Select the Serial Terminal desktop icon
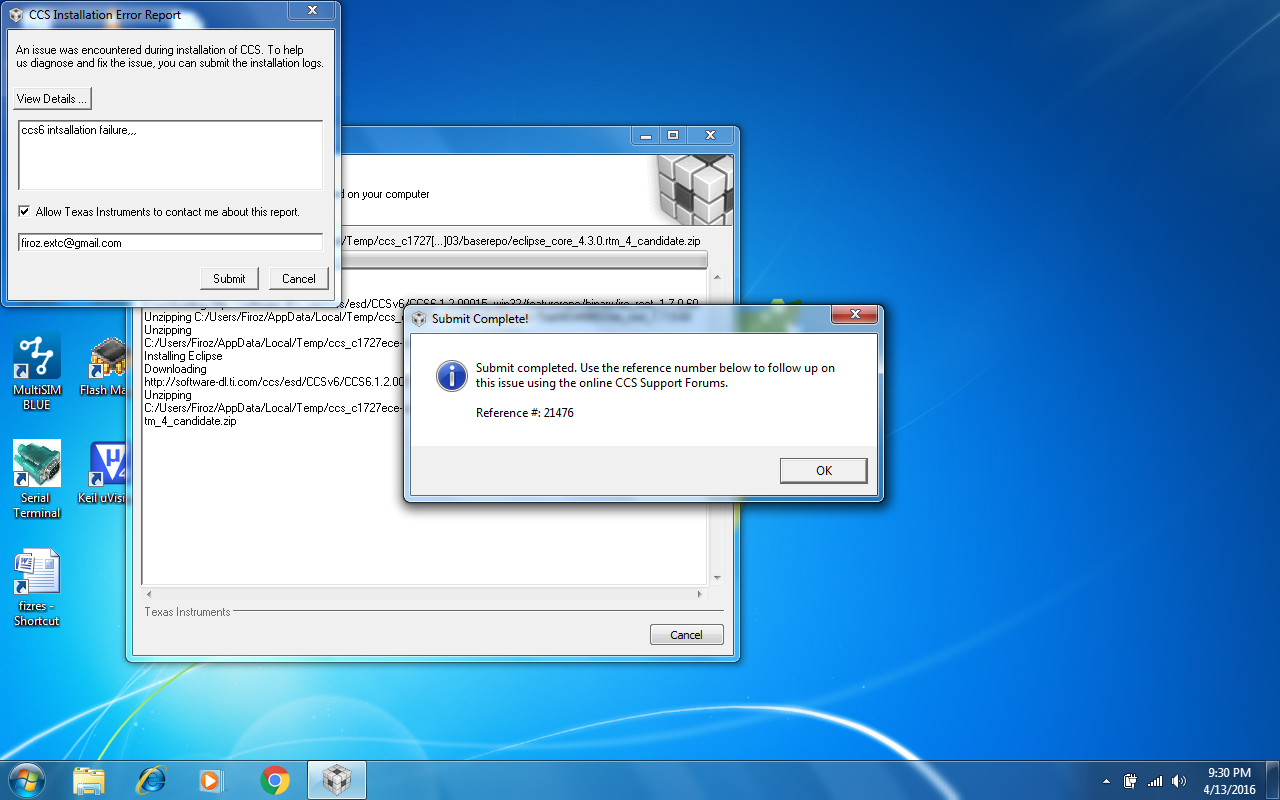This screenshot has width=1280, height=800. 37,480
